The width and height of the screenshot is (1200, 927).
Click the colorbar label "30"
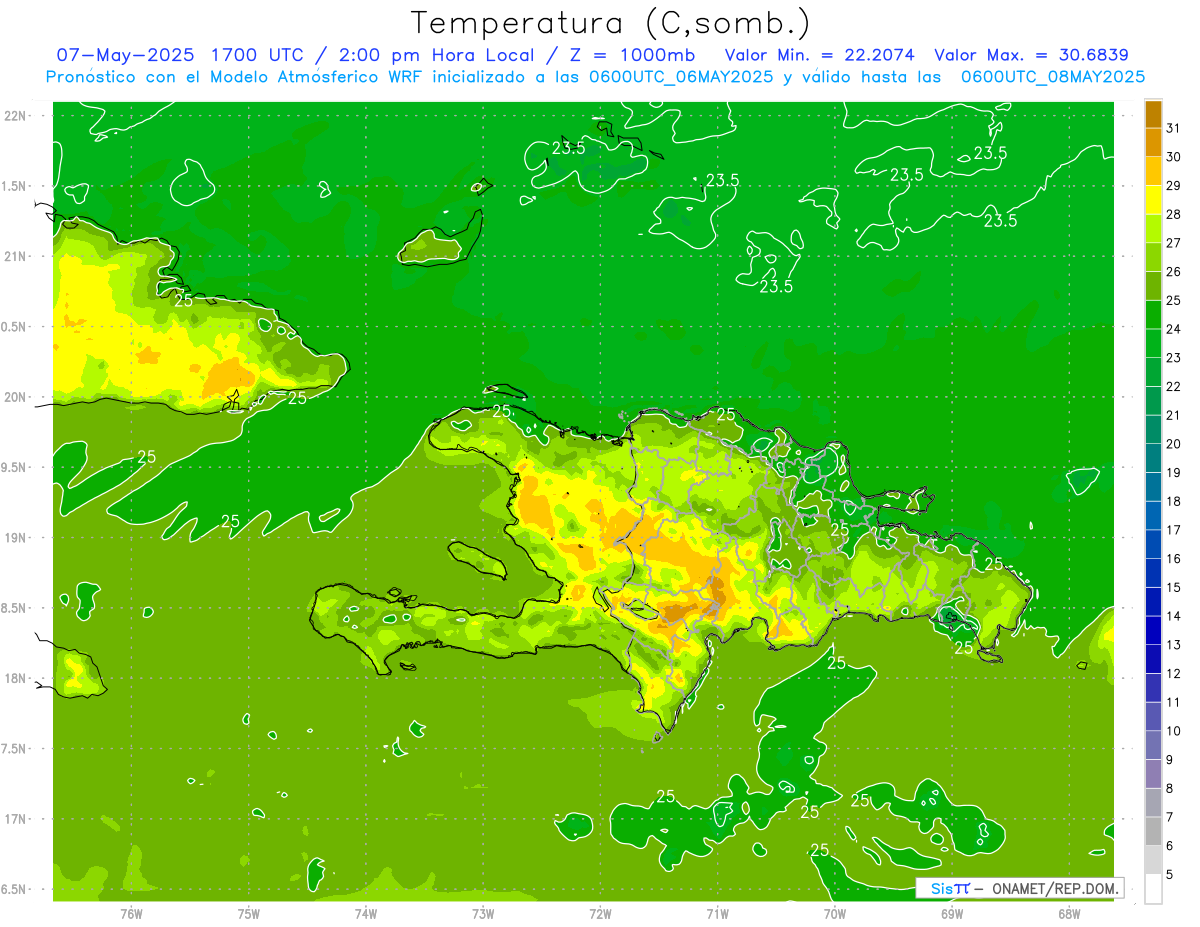point(1174,157)
